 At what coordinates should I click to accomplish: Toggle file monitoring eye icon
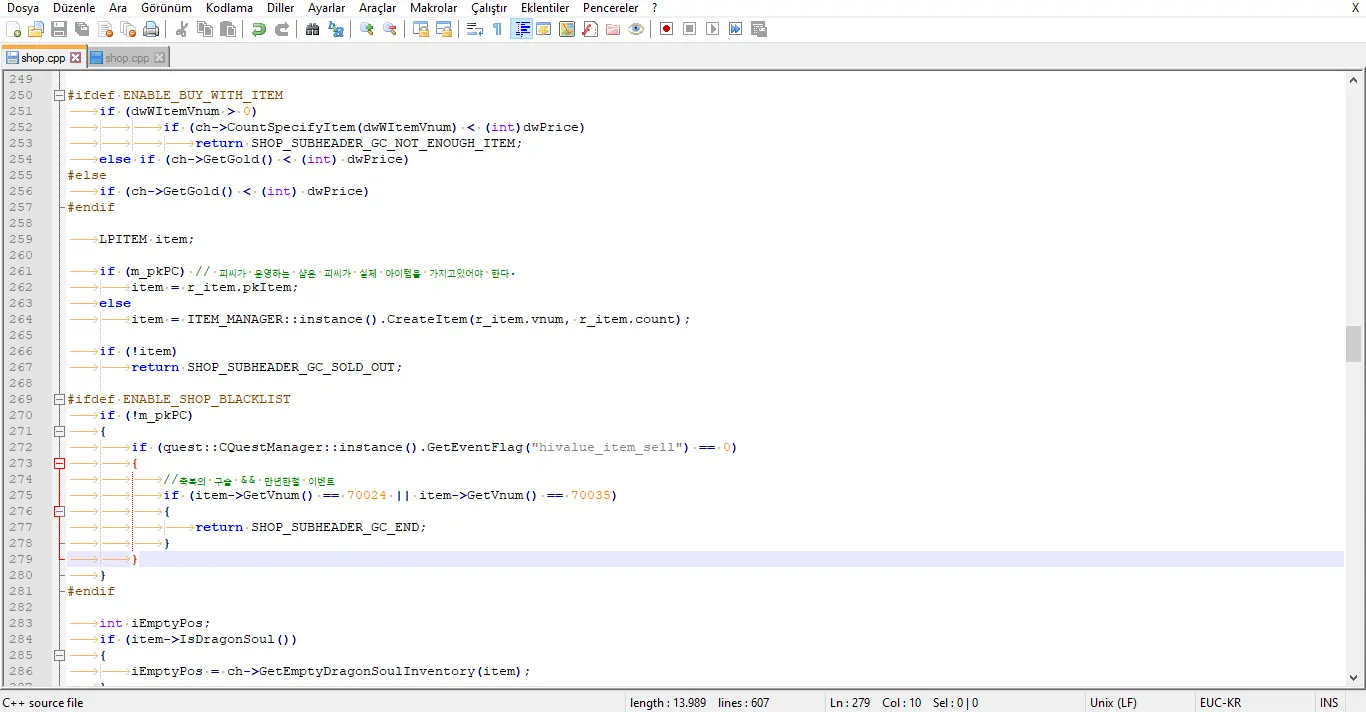click(636, 29)
